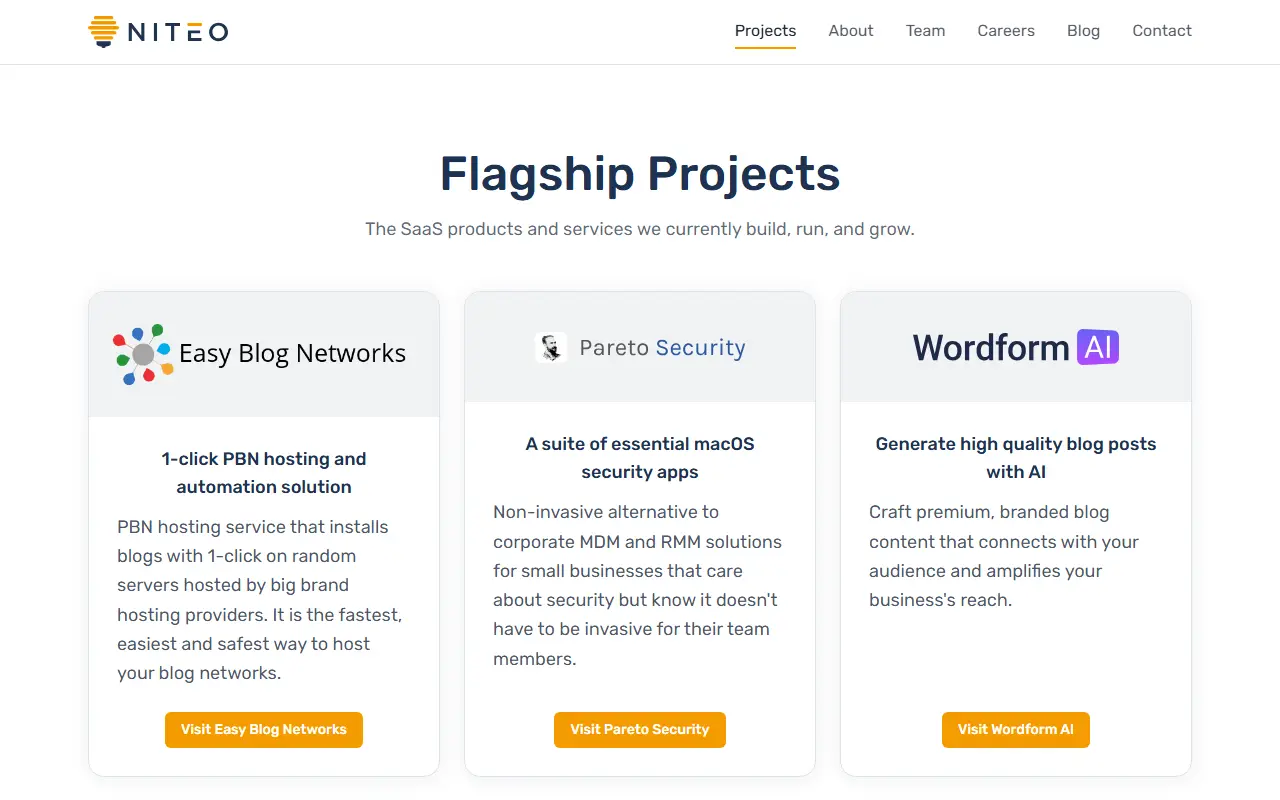Screen dimensions: 1280x800
Task: Click the Visit Easy Blog Networks button
Action: point(264,730)
